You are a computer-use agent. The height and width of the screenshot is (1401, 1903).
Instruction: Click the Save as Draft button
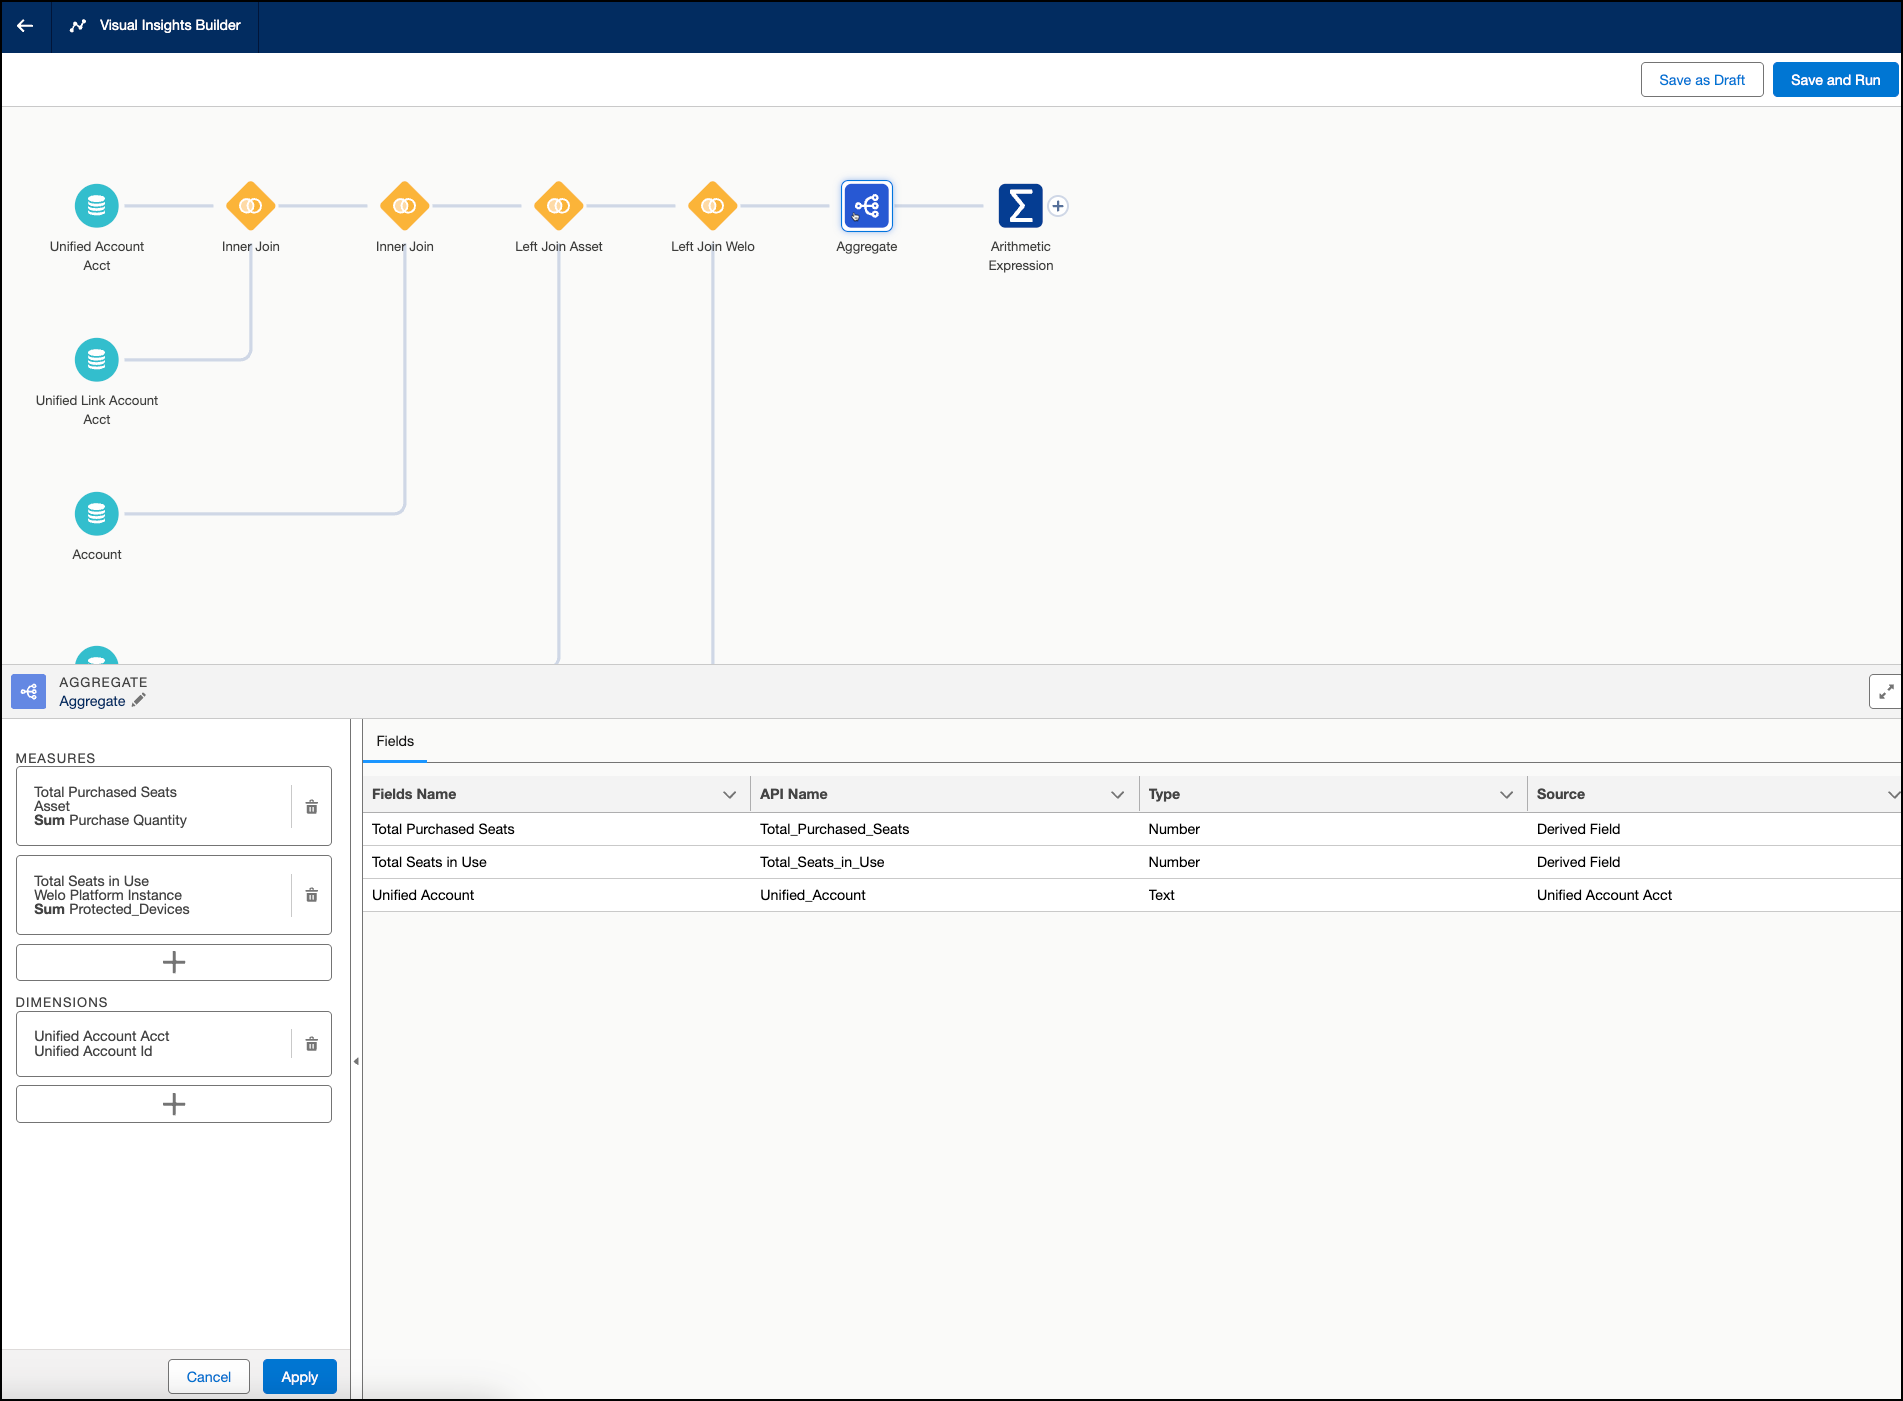point(1701,80)
